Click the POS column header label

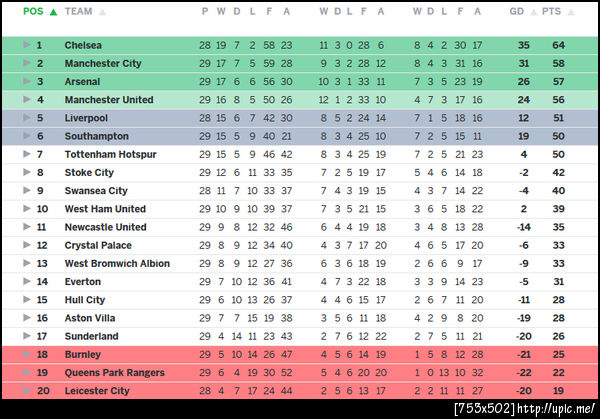coord(32,12)
